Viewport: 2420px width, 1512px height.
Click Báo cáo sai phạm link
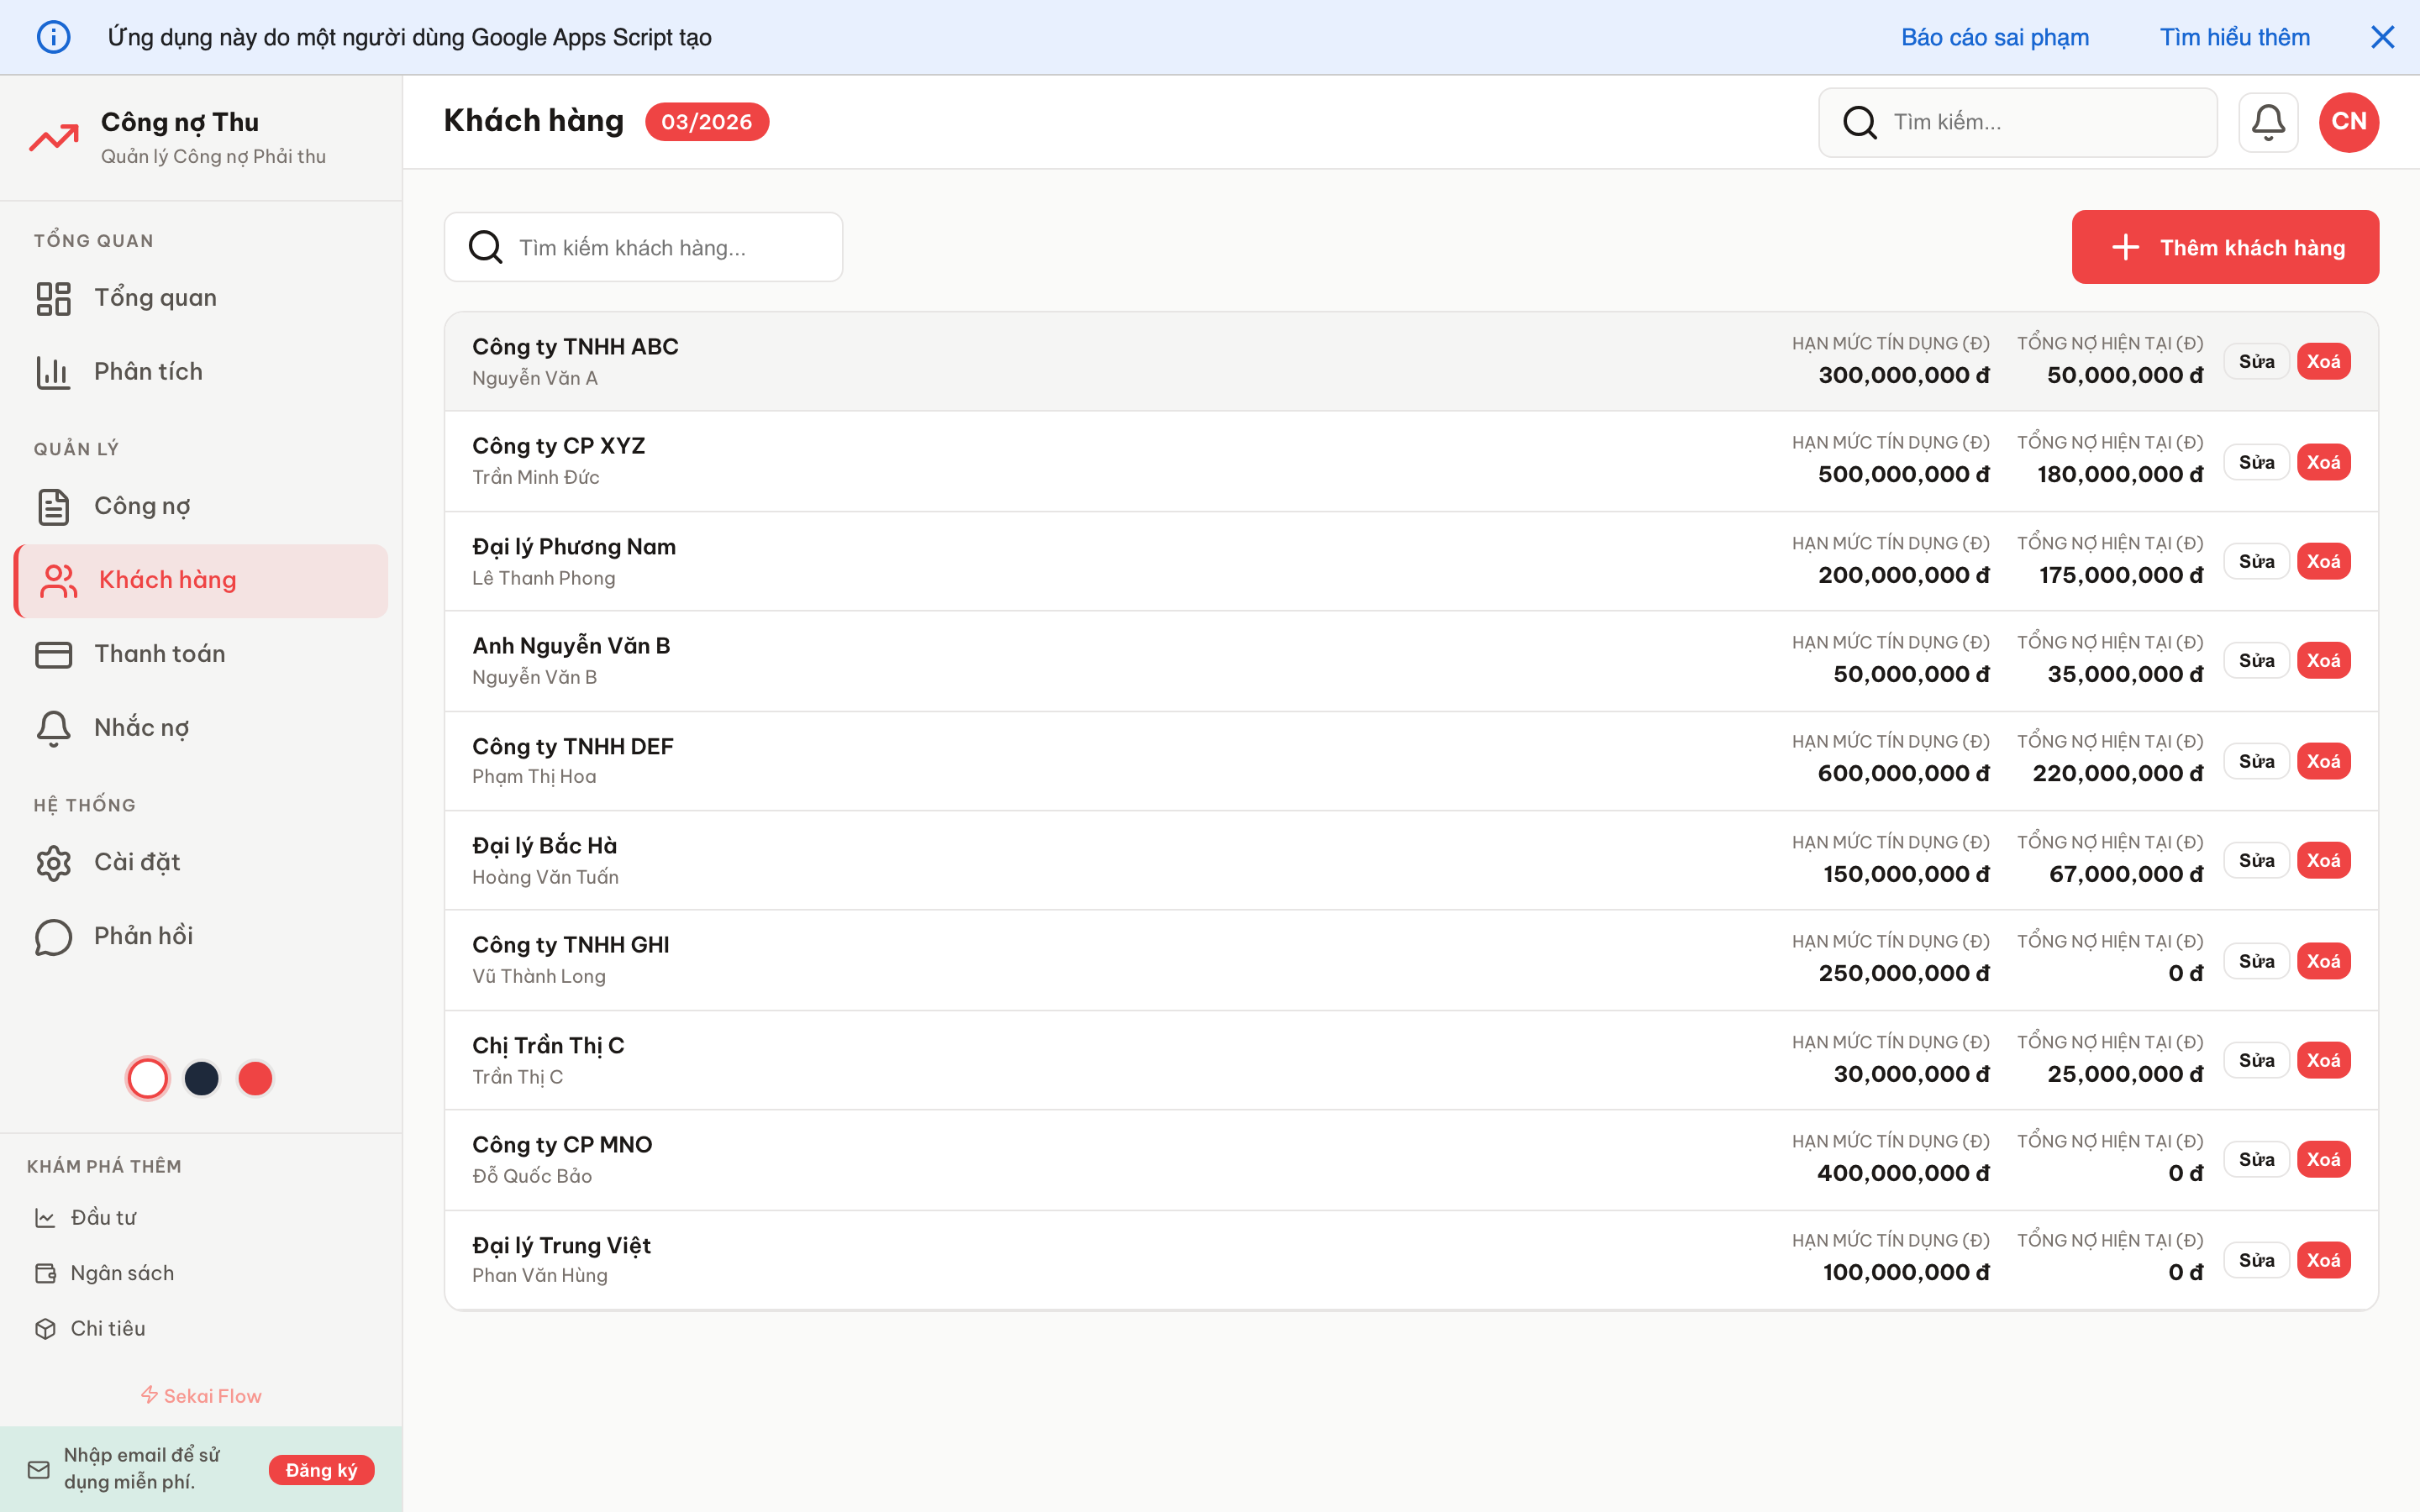click(1995, 37)
